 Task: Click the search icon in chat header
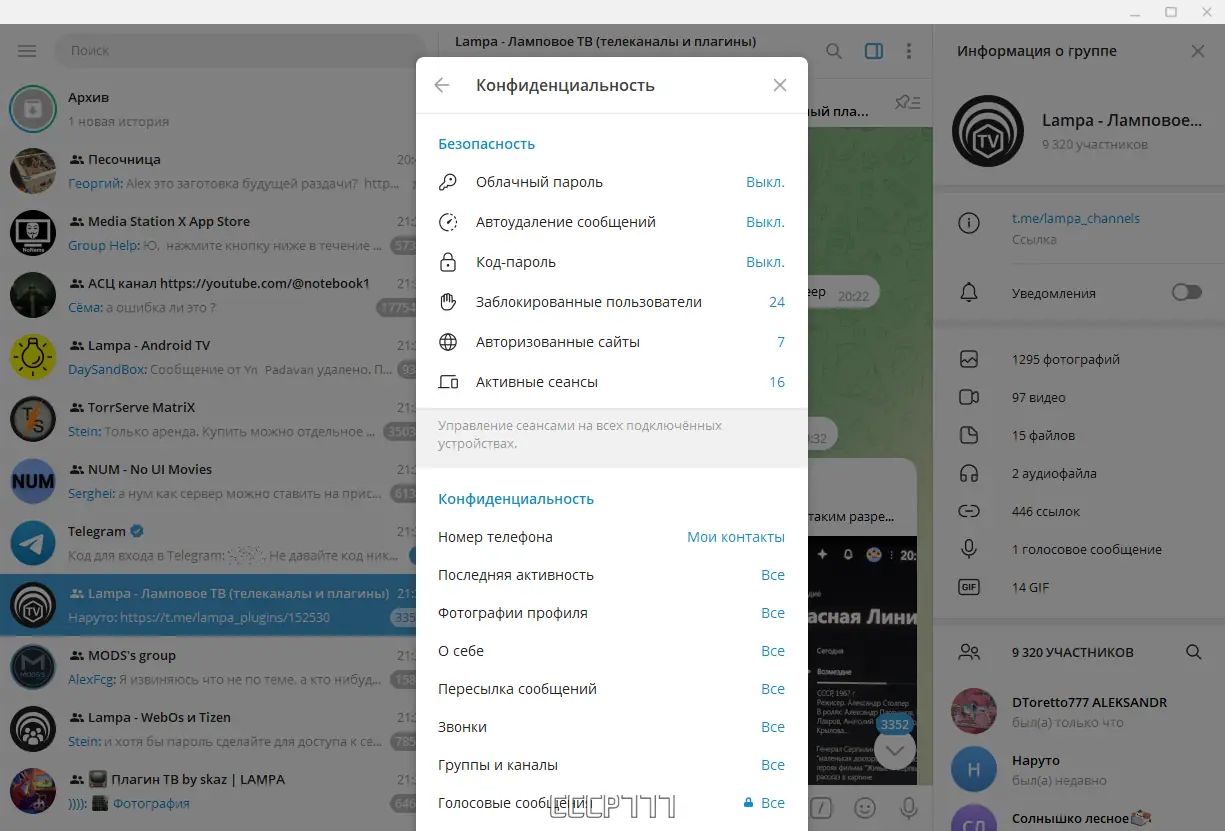pyautogui.click(x=834, y=51)
